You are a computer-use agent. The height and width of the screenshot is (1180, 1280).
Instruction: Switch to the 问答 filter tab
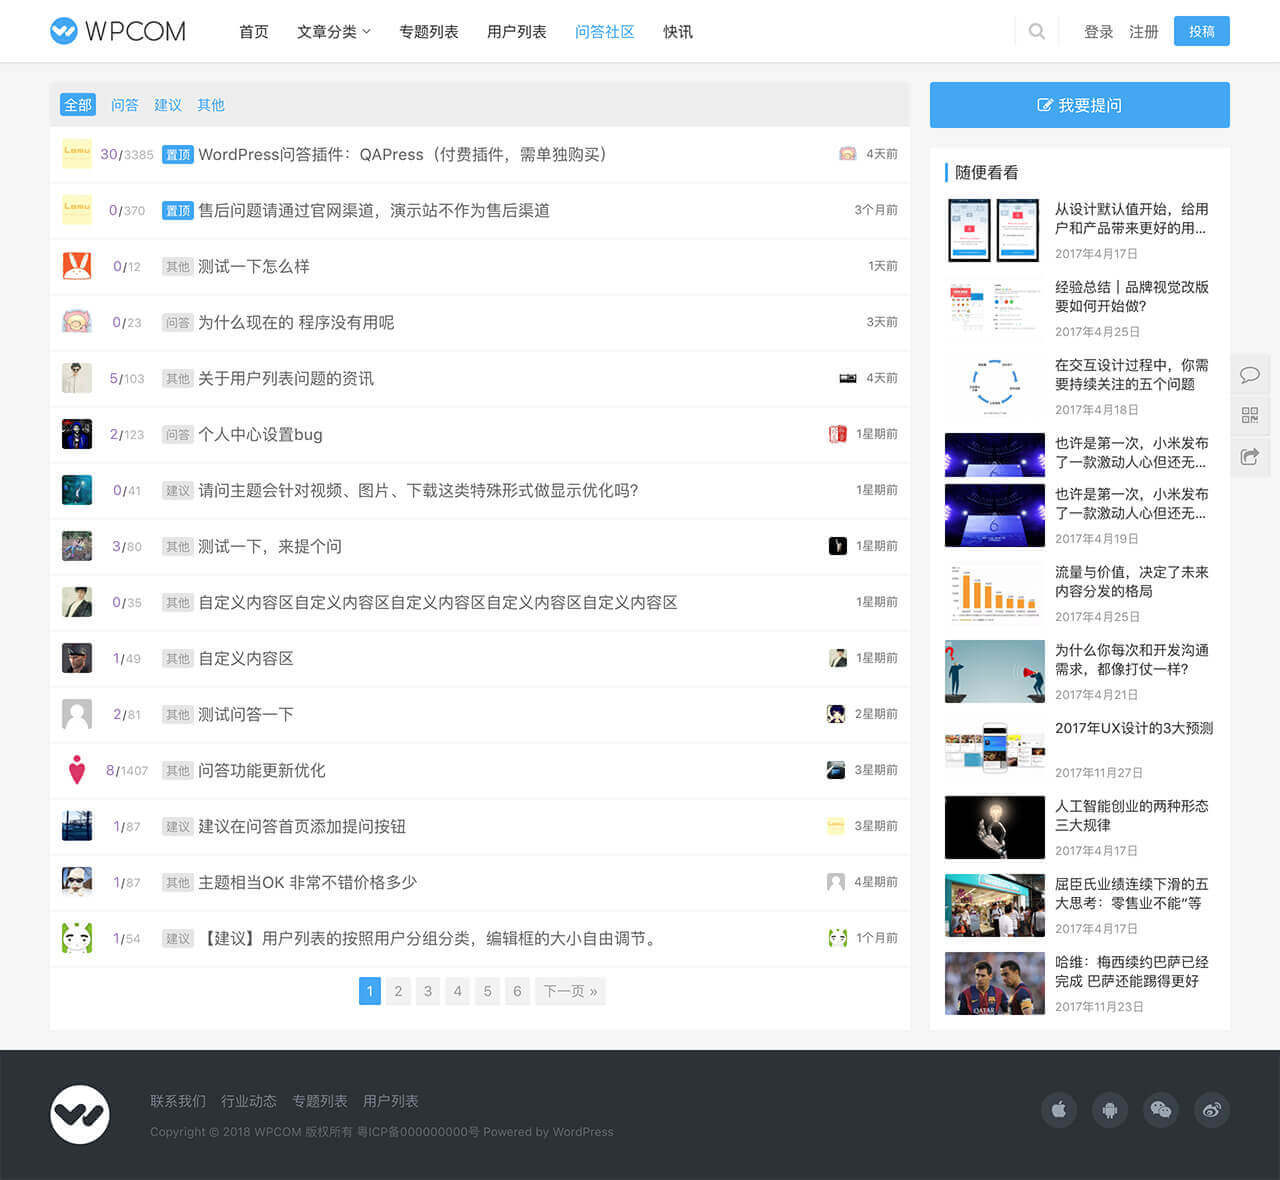(x=125, y=104)
